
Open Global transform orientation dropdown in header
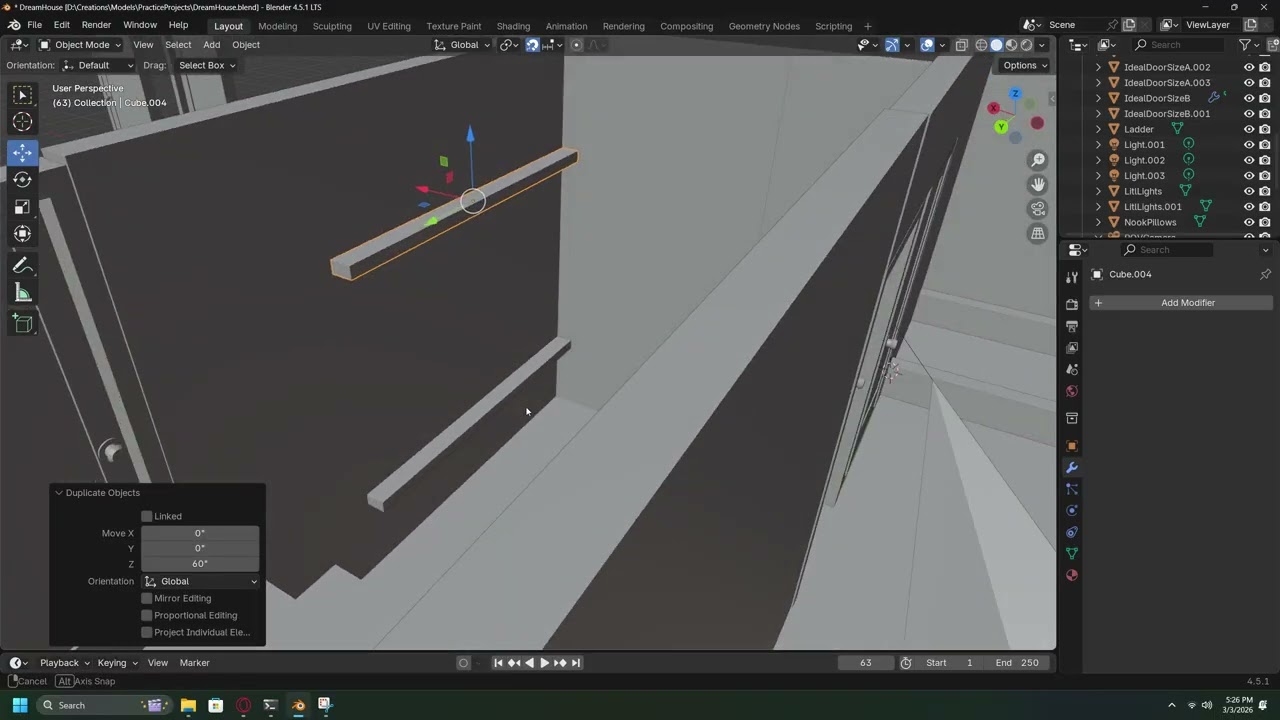[x=462, y=44]
